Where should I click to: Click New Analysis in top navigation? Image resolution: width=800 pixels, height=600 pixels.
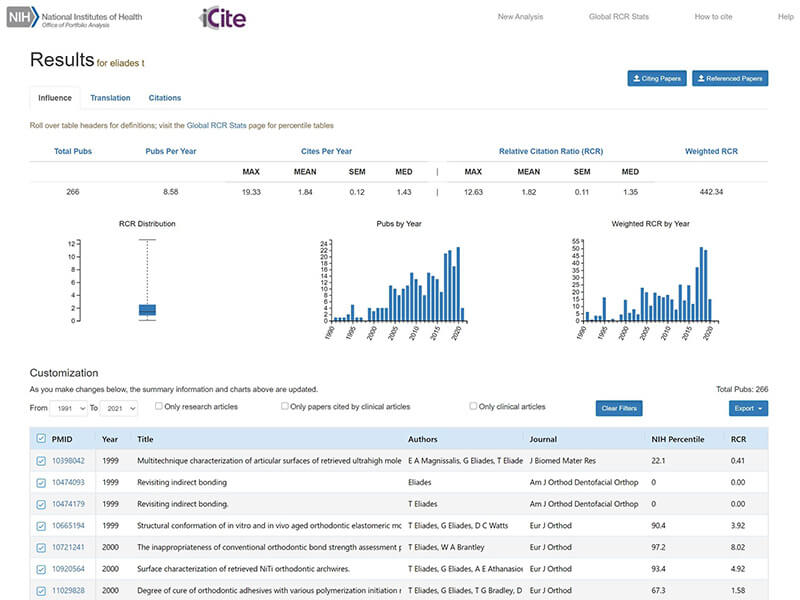coord(521,17)
